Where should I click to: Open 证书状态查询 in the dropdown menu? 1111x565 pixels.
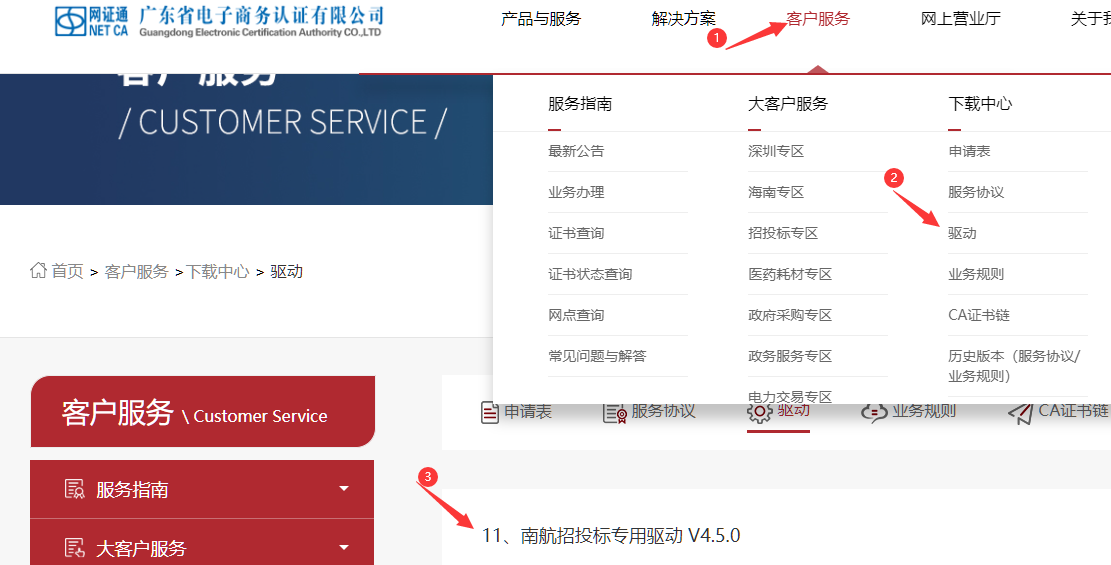click(x=590, y=274)
